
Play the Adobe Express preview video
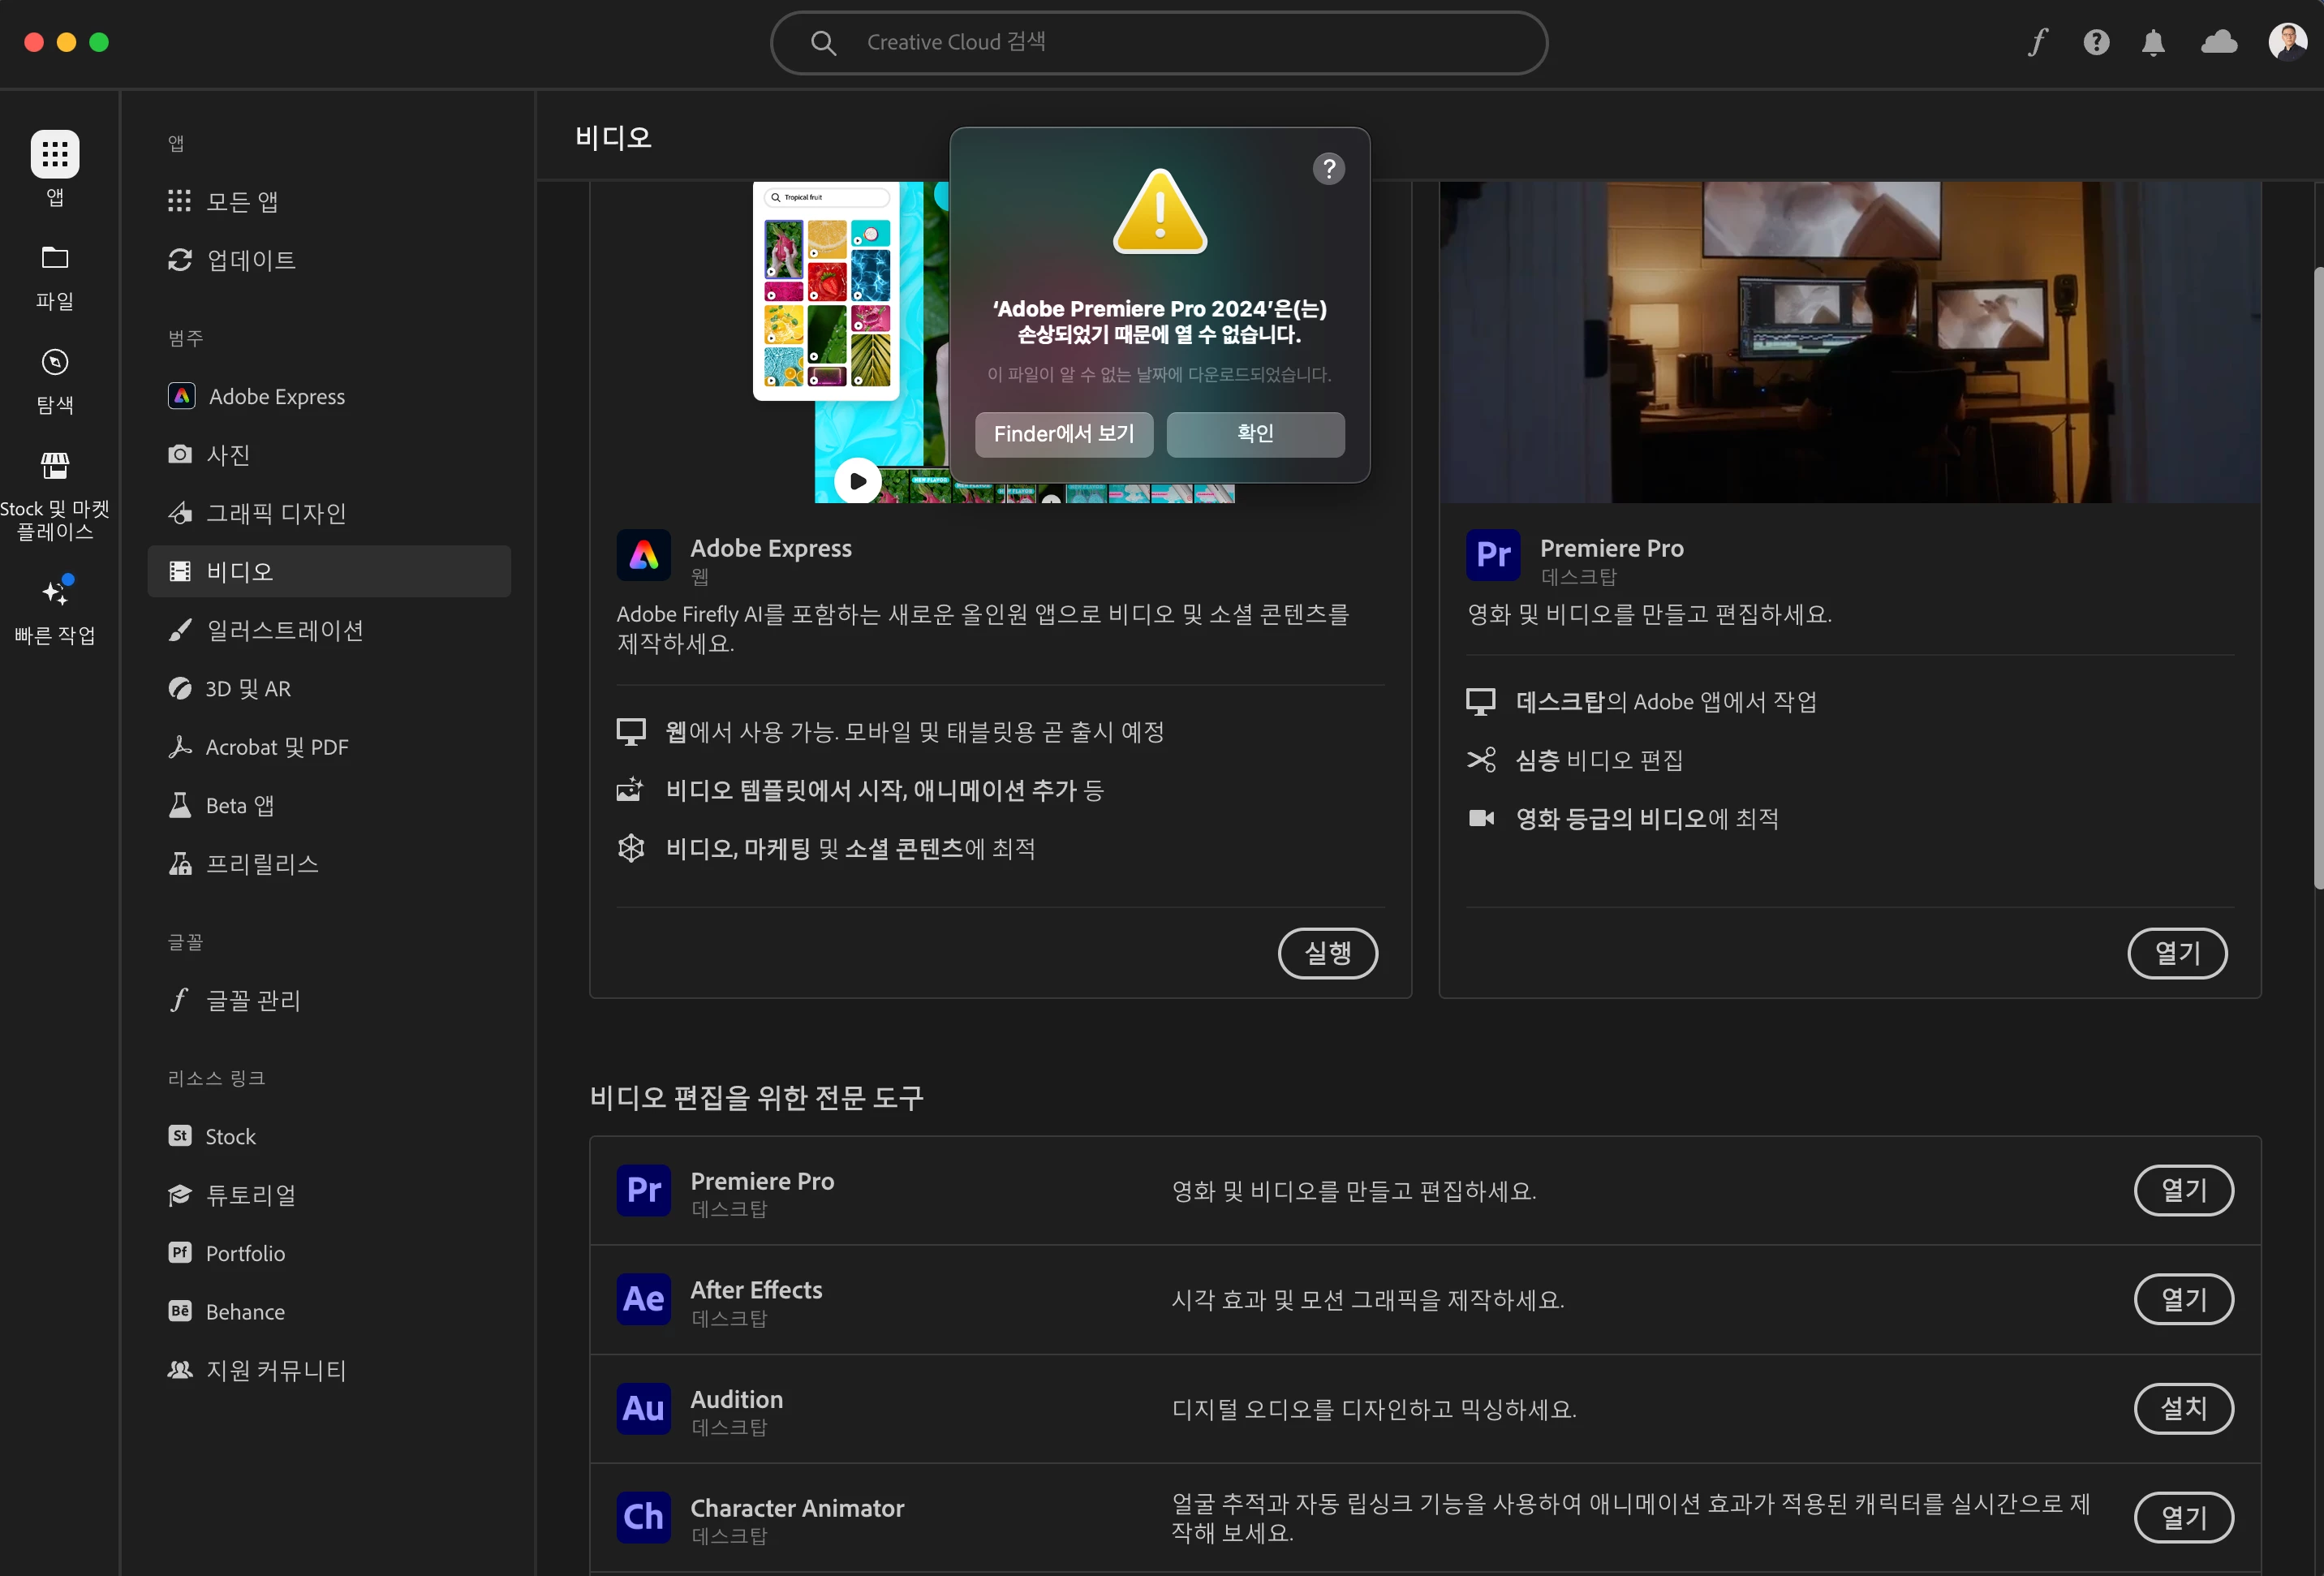(857, 481)
